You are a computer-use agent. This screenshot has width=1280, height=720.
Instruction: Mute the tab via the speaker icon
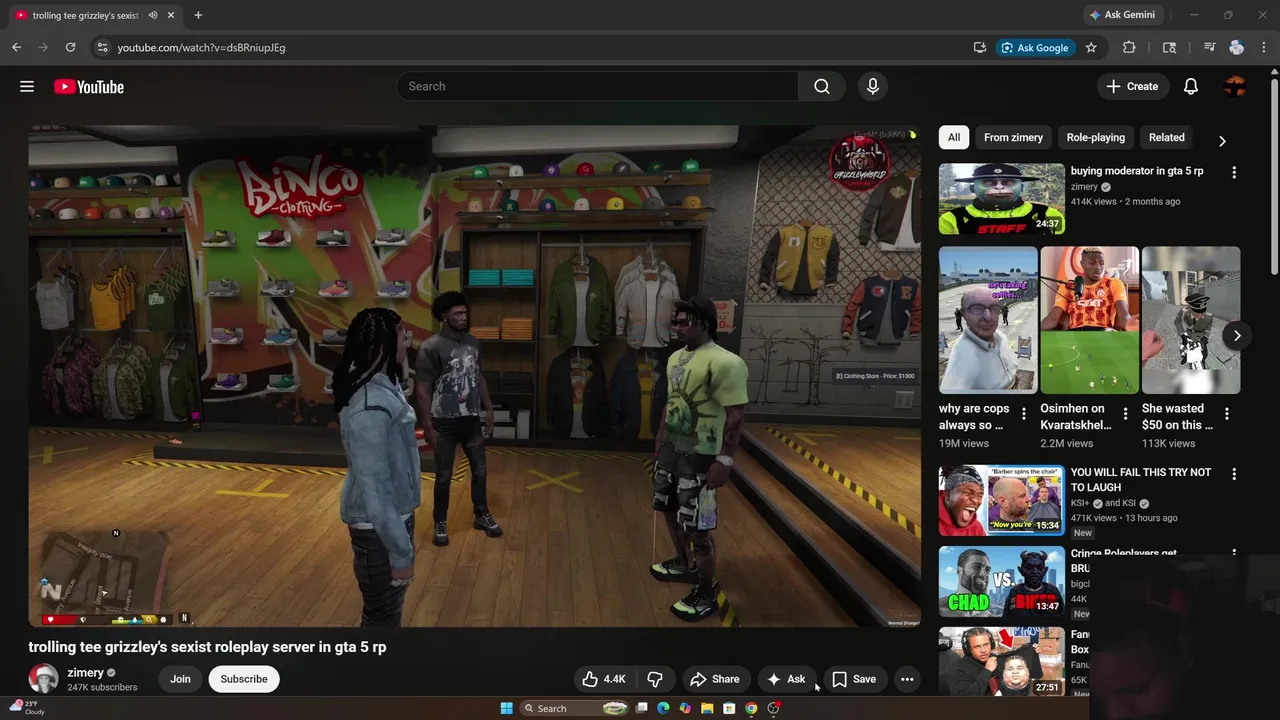(x=153, y=15)
